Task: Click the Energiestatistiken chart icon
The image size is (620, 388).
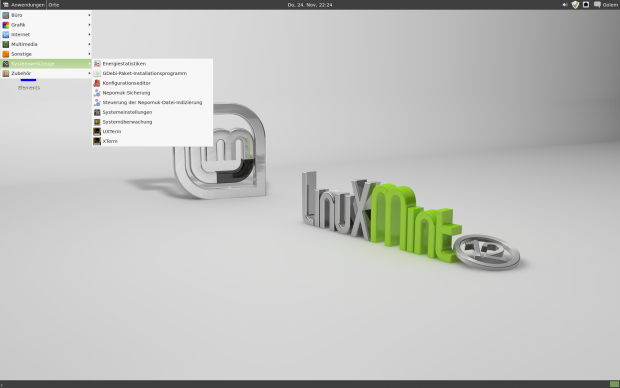Action: point(97,64)
